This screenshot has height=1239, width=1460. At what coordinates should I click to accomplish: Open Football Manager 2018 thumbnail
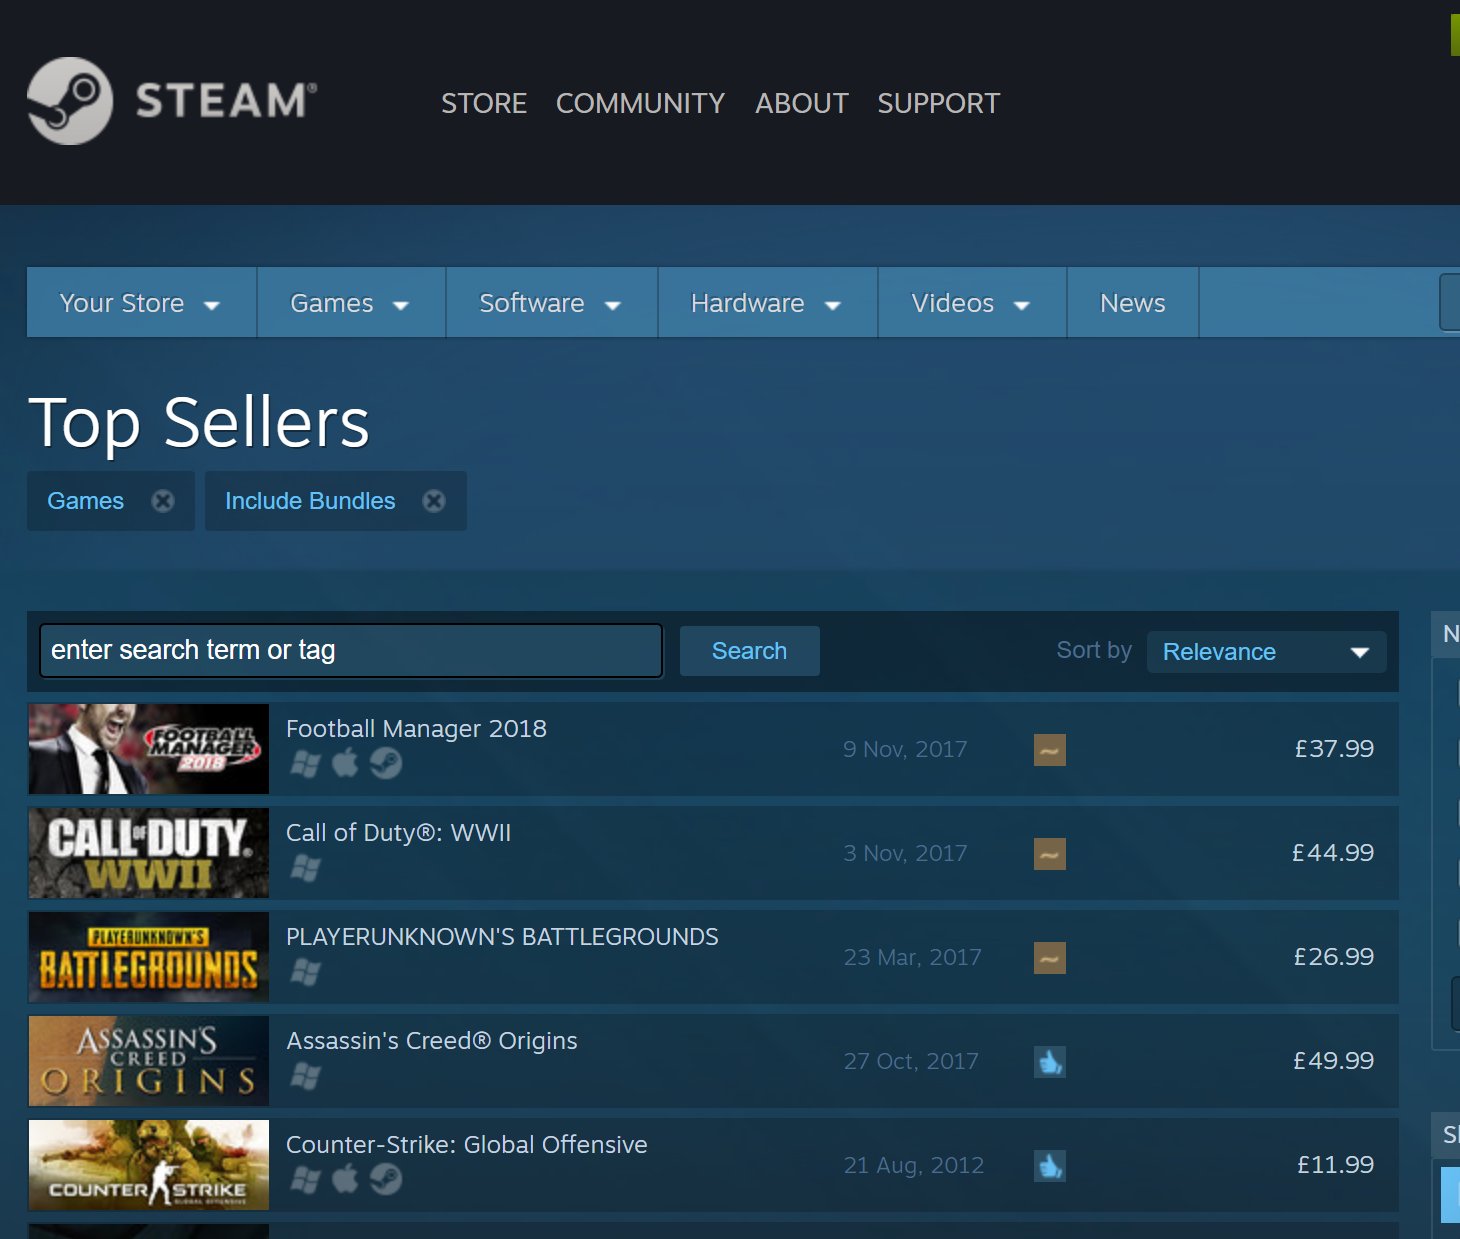pos(149,749)
